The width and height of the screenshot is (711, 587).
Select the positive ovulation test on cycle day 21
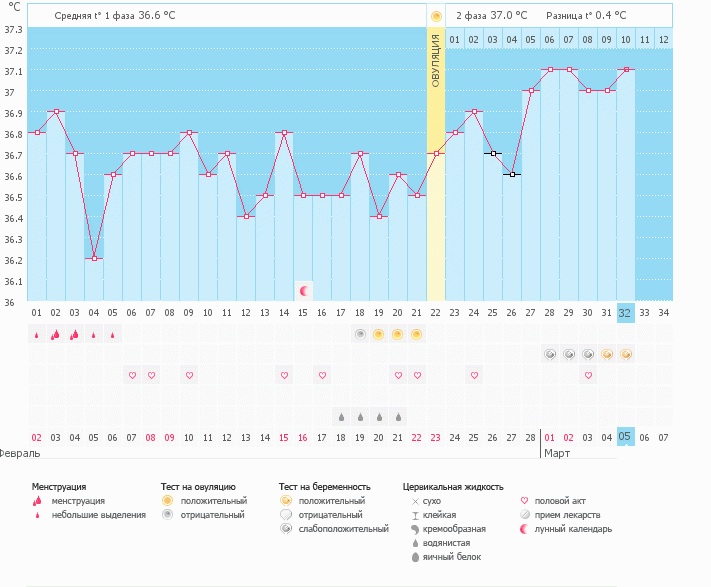click(x=417, y=335)
